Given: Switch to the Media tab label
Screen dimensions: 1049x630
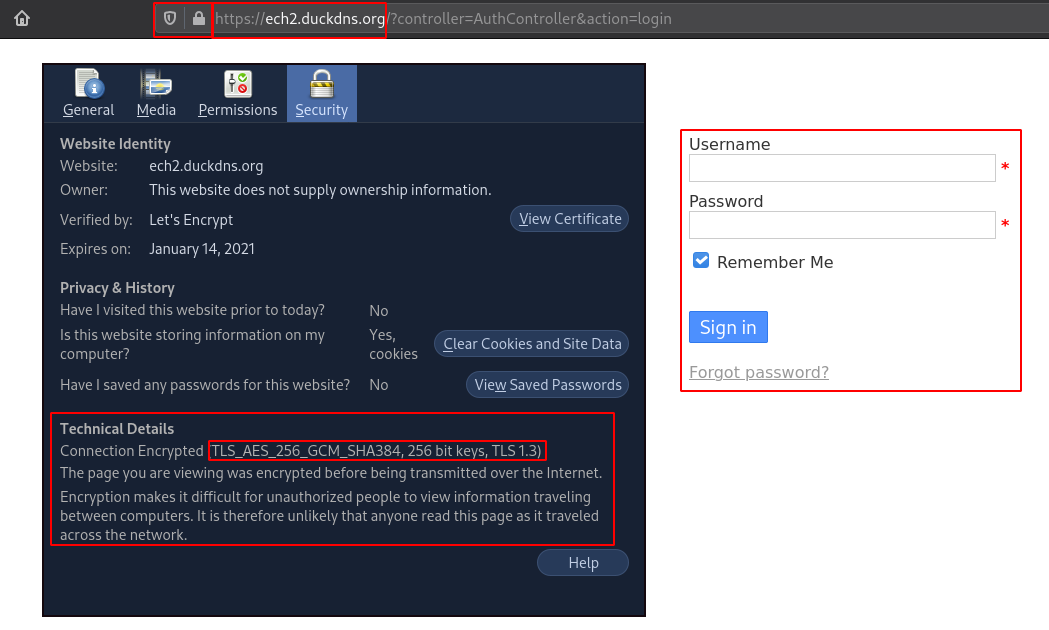Looking at the screenshot, I should coord(156,110).
